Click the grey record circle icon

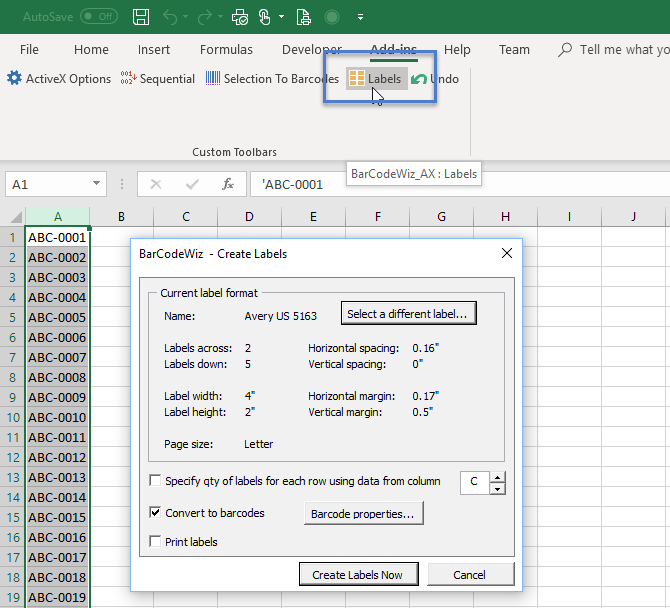(x=332, y=17)
